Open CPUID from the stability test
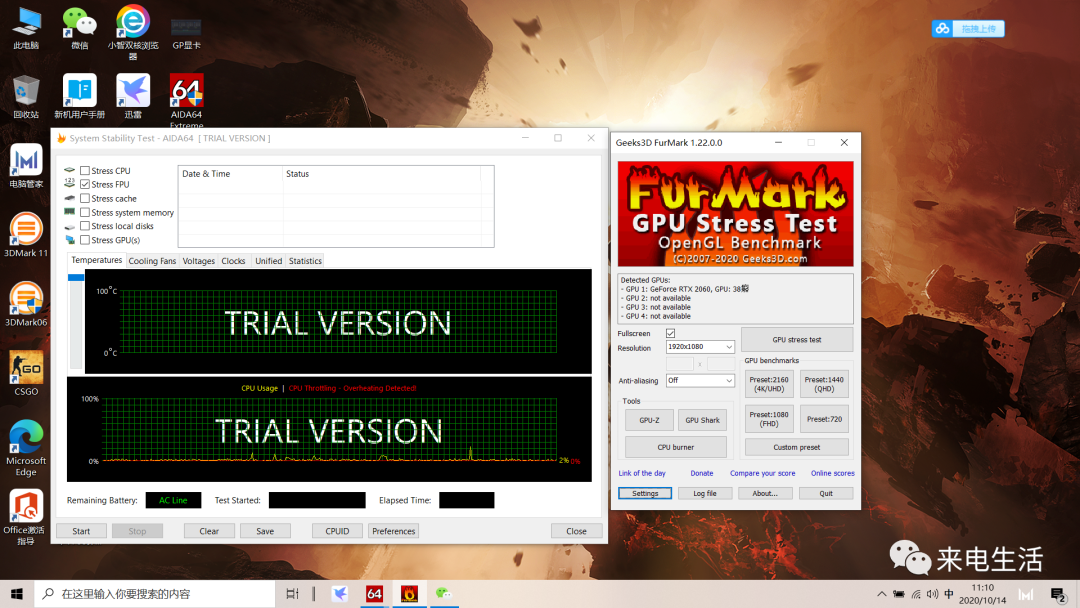This screenshot has height=608, width=1080. [337, 531]
